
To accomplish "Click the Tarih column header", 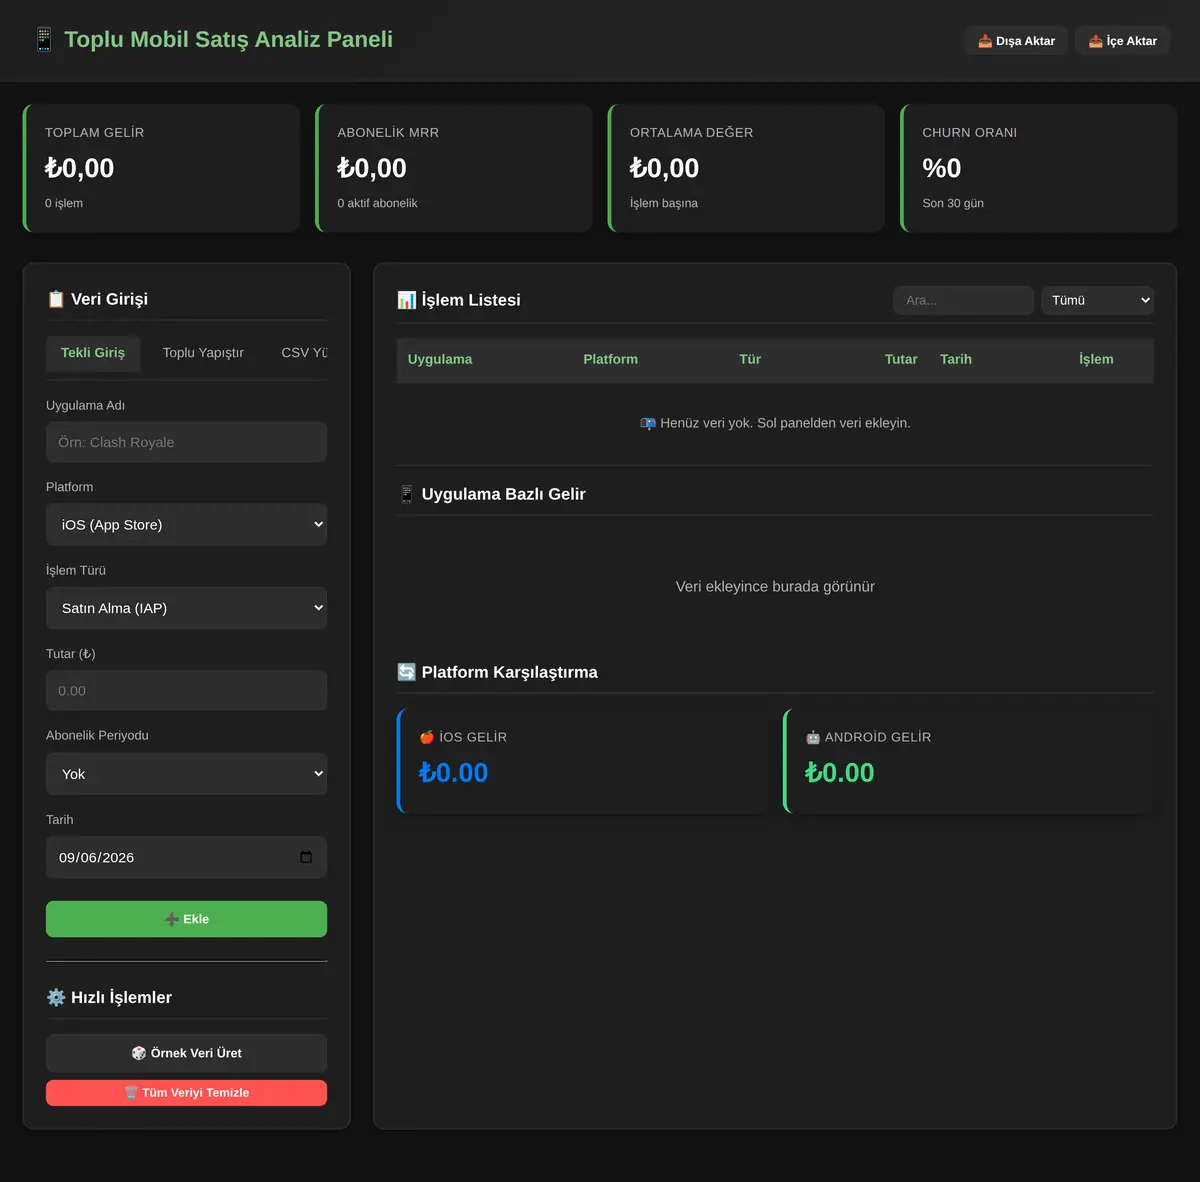I will point(956,359).
